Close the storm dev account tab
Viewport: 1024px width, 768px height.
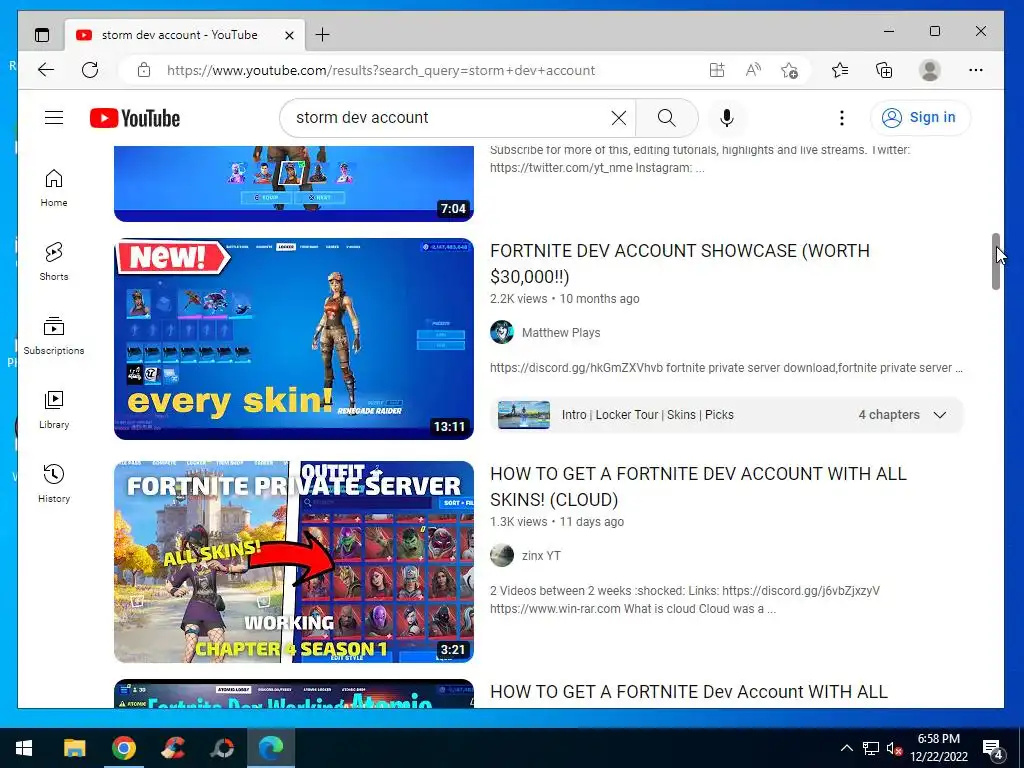click(289, 35)
